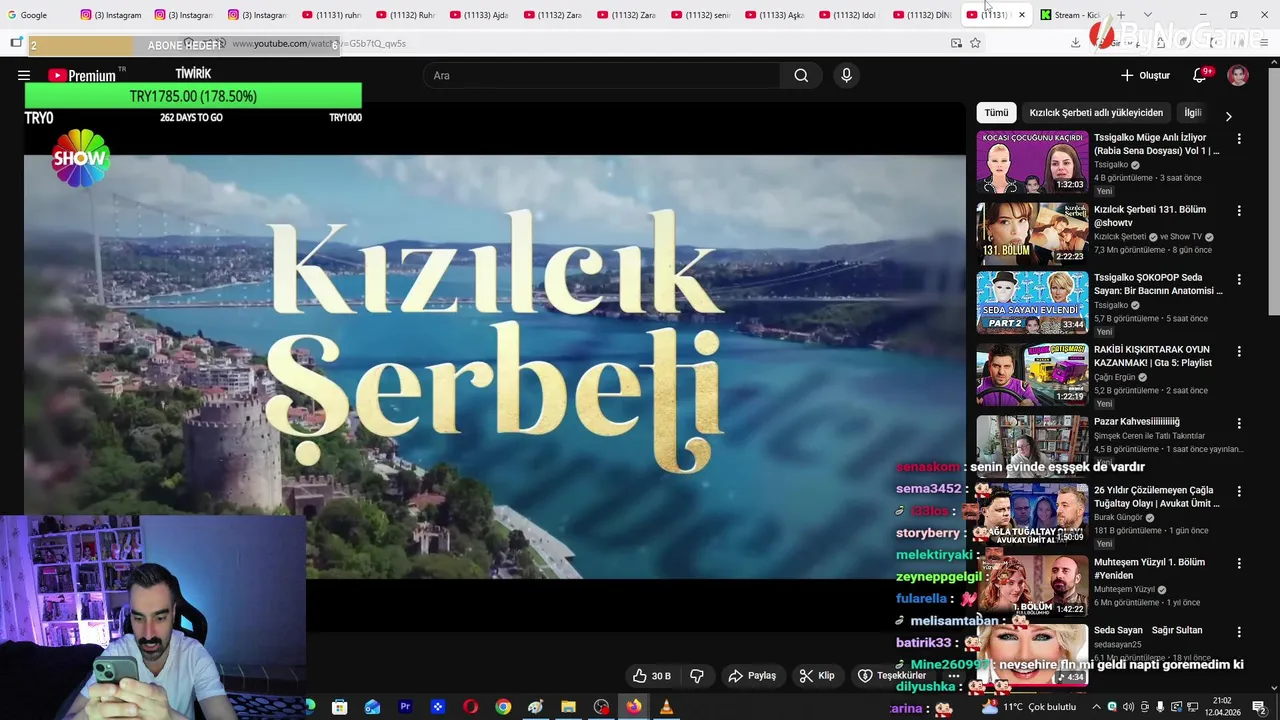Open options for Seda Sayan Sağır Sultan
This screenshot has width=1280, height=720.
tap(1239, 632)
